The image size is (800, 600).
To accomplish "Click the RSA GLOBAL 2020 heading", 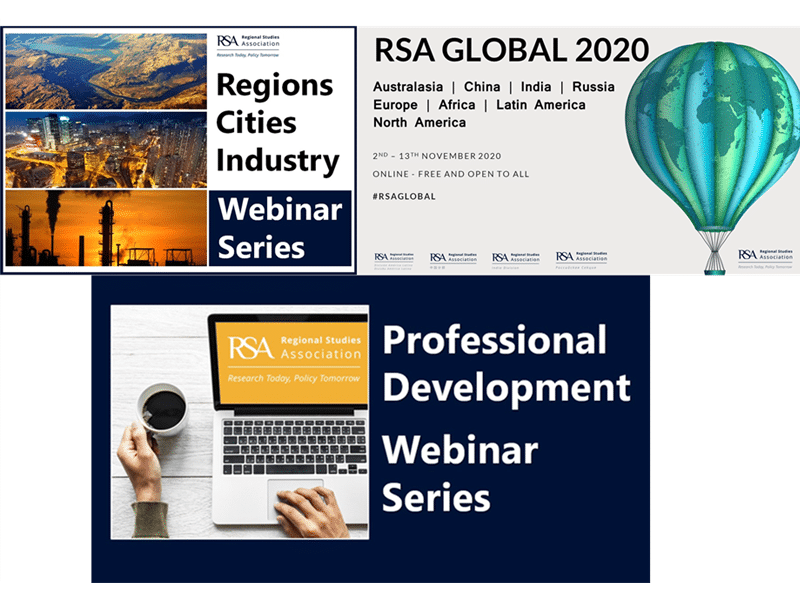I will 511,50.
